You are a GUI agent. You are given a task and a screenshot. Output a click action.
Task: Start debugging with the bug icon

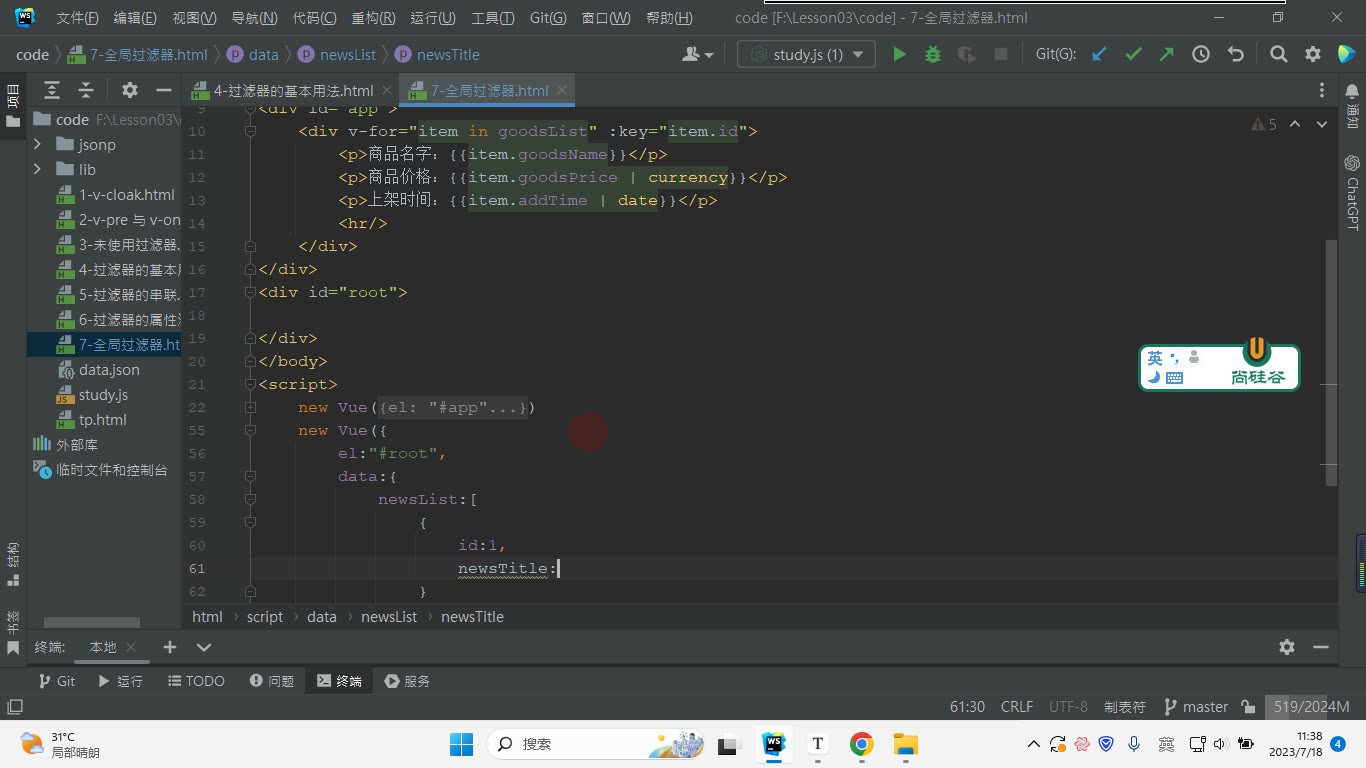933,54
